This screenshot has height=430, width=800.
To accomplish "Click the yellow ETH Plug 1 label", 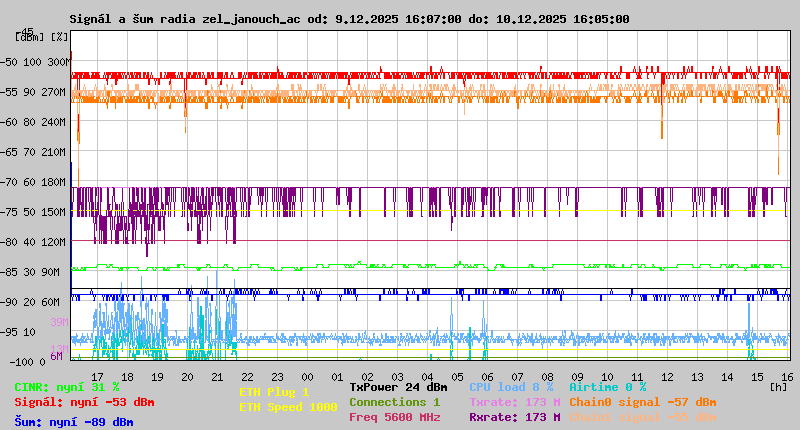I will click(274, 392).
